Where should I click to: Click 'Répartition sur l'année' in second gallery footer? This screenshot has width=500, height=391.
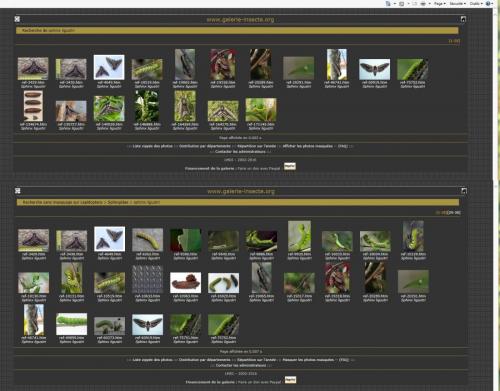pyautogui.click(x=257, y=360)
